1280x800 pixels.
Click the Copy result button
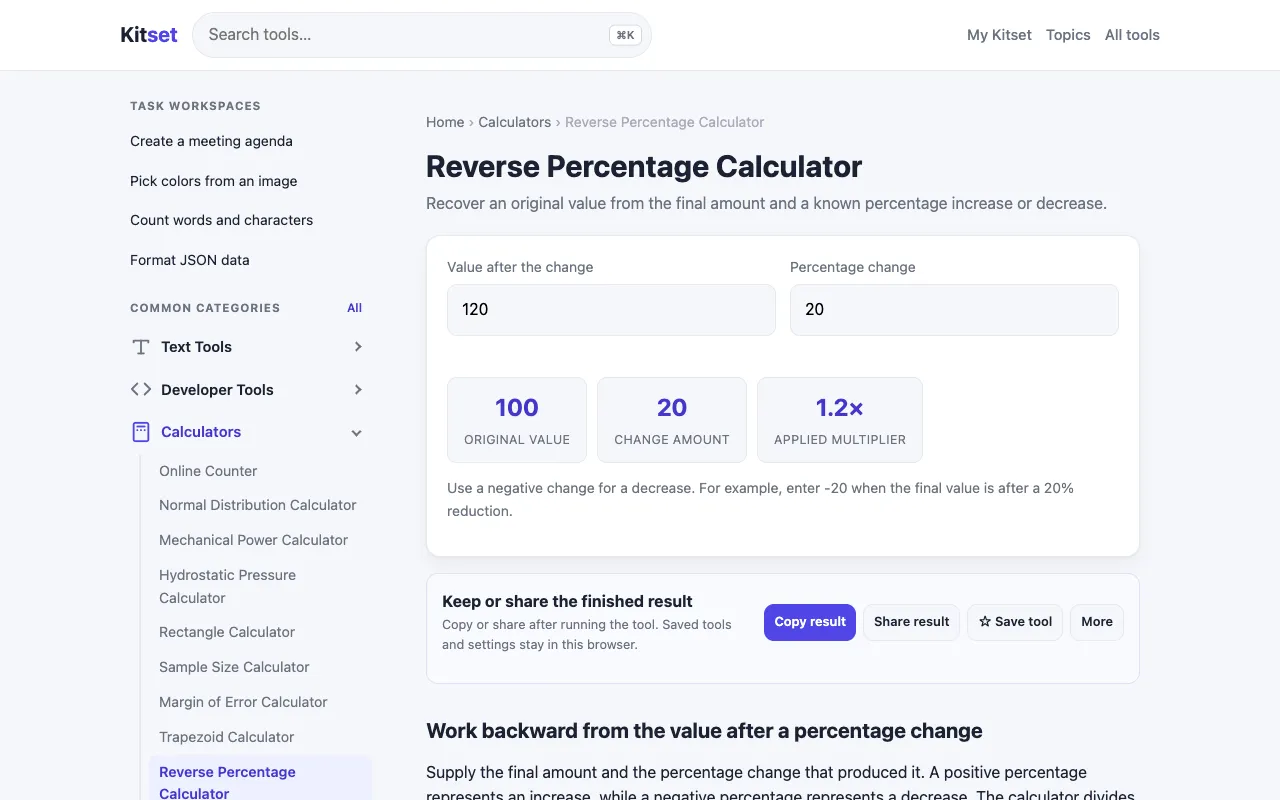810,622
